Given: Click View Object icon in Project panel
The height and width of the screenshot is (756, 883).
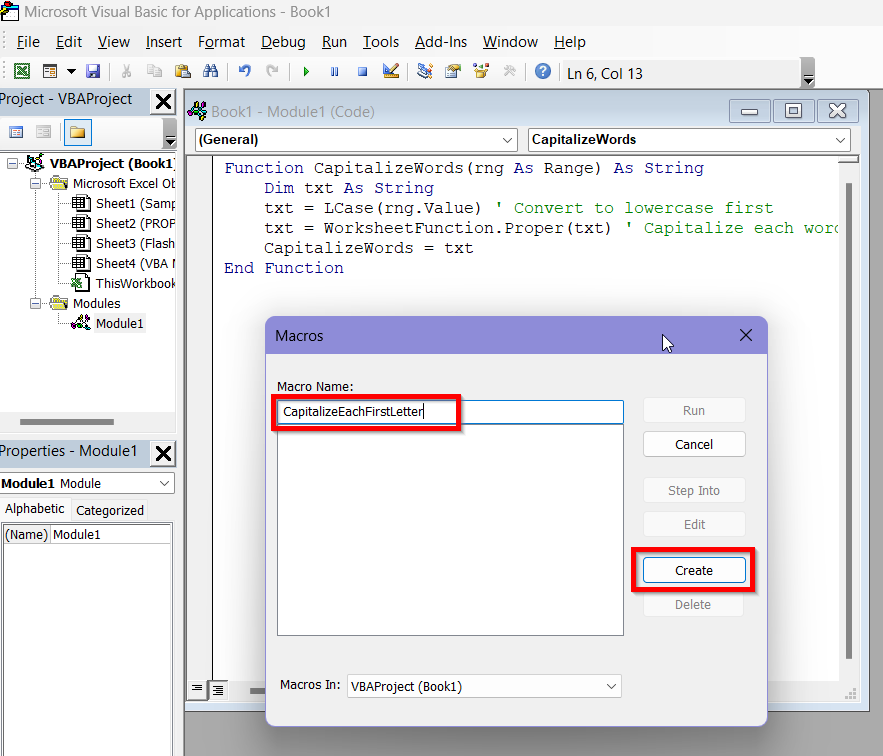Looking at the screenshot, I should coord(43,132).
